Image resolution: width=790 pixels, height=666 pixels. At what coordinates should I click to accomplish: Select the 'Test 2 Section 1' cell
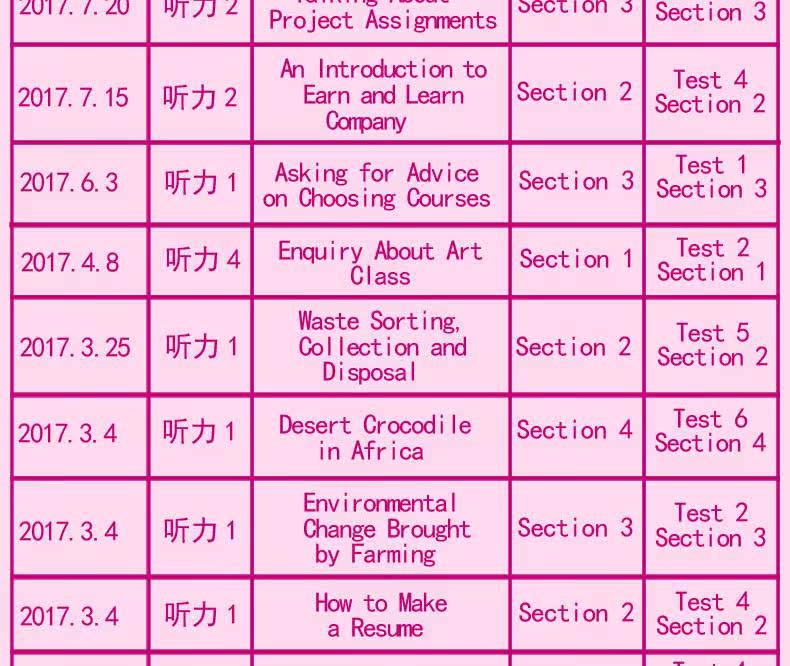[711, 260]
